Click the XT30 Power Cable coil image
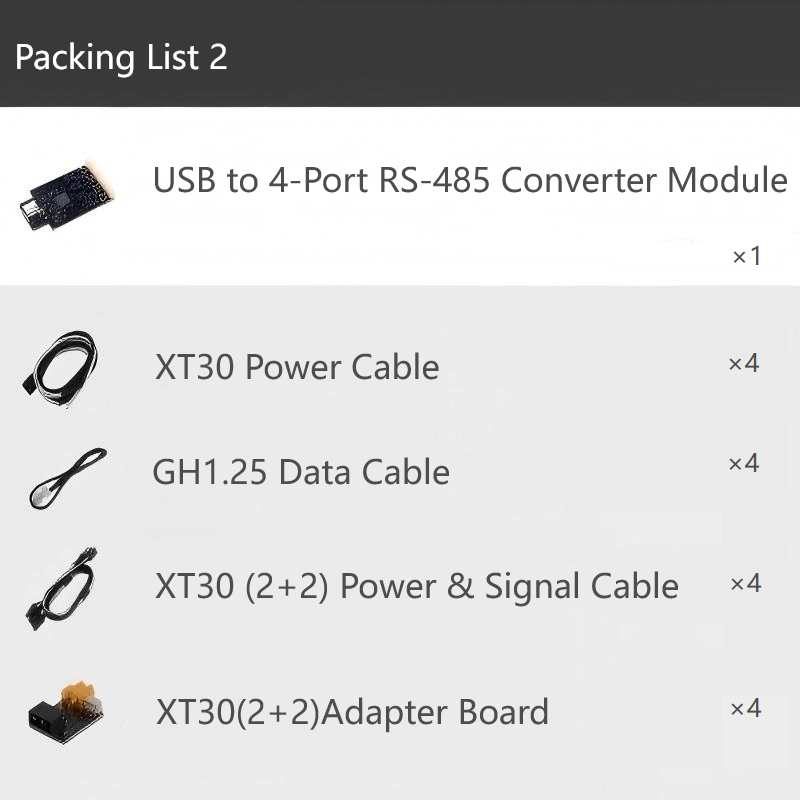 [x=62, y=367]
